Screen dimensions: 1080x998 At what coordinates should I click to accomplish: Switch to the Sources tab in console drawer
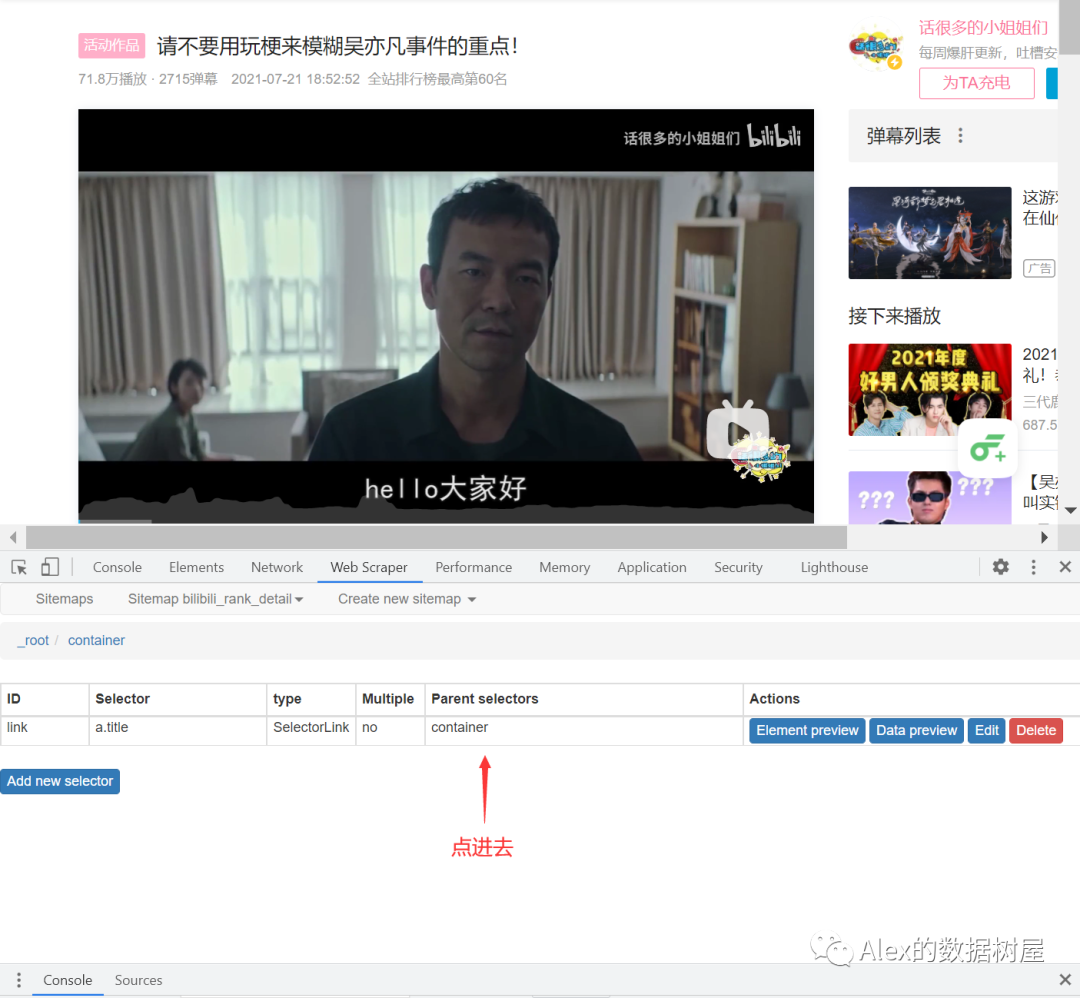pyautogui.click(x=138, y=980)
